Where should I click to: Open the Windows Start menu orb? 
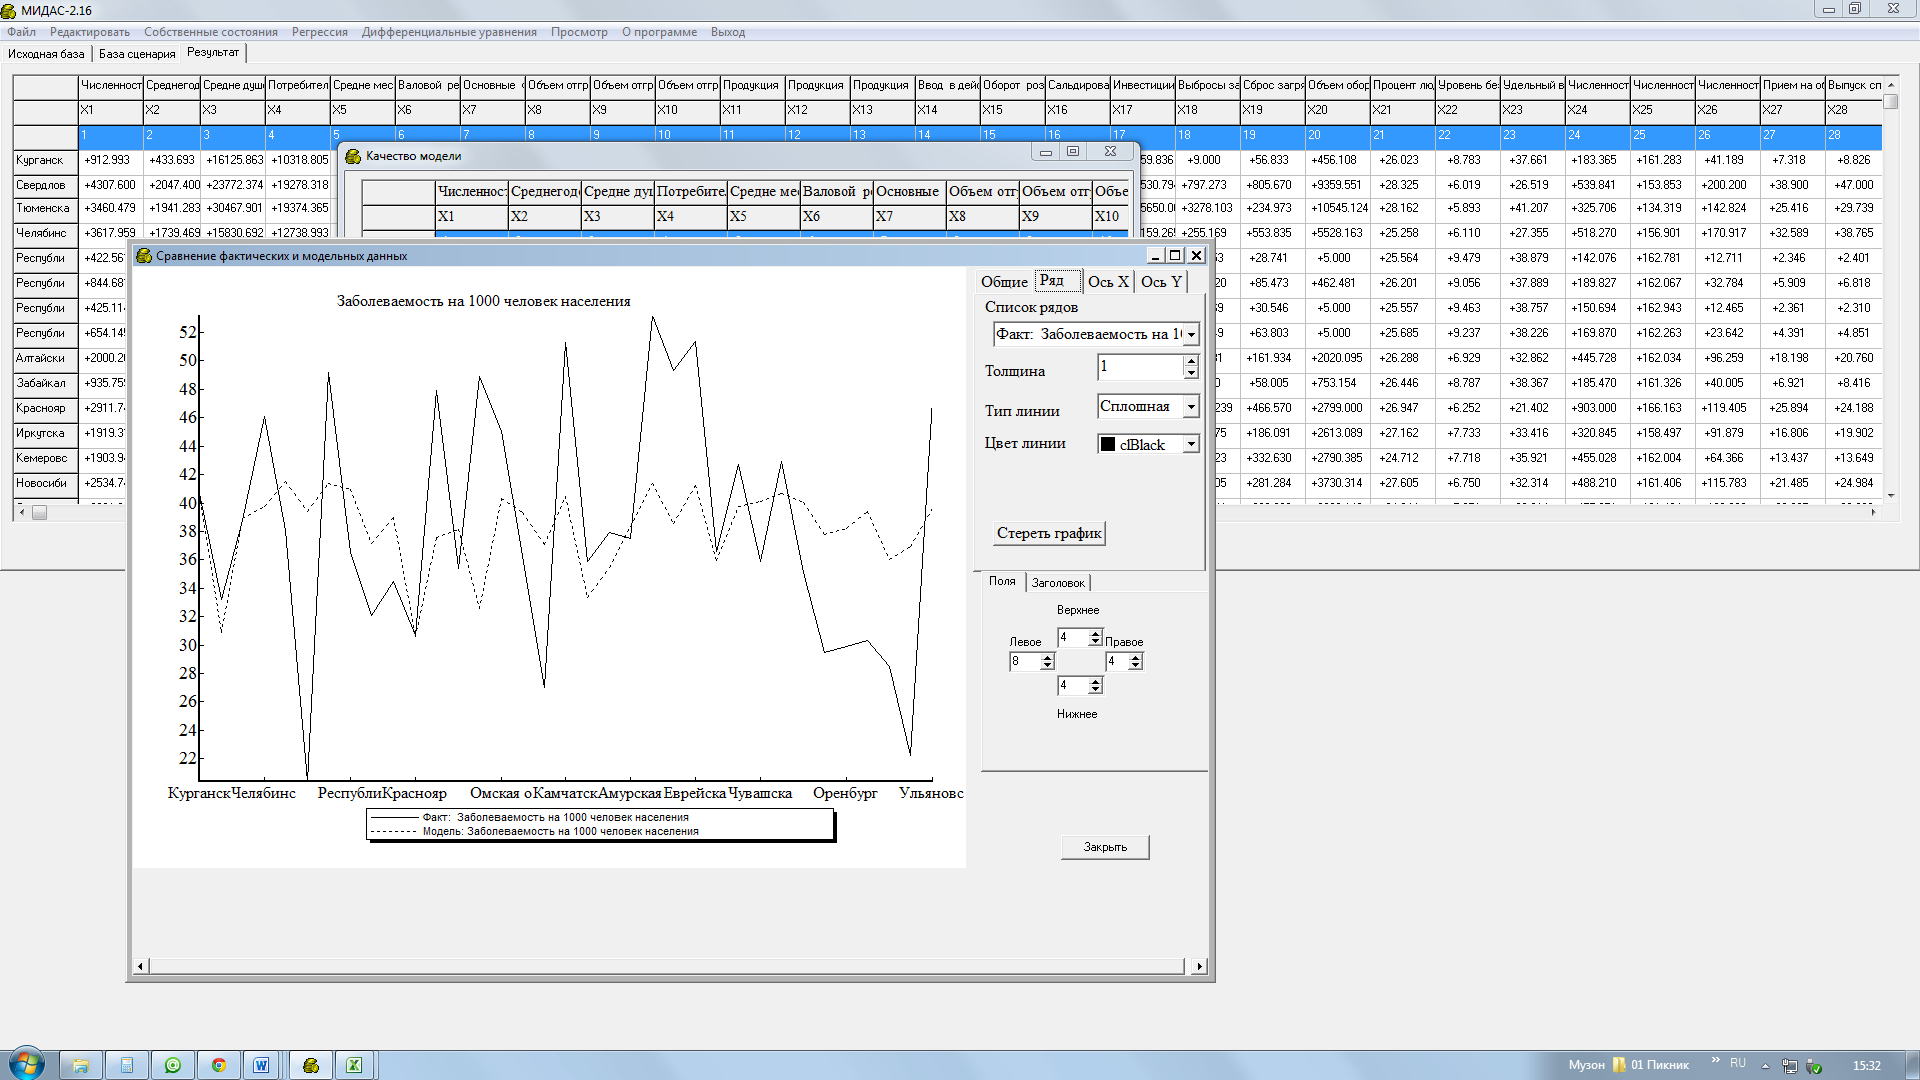(x=27, y=1064)
